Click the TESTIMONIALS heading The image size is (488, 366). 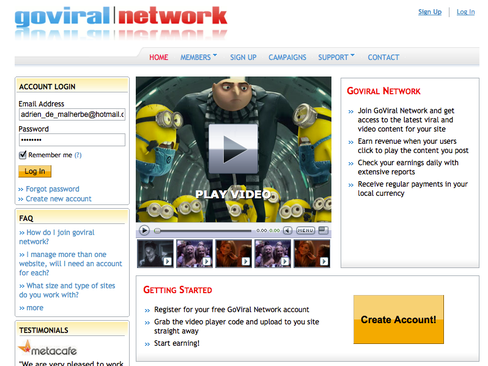(44, 330)
